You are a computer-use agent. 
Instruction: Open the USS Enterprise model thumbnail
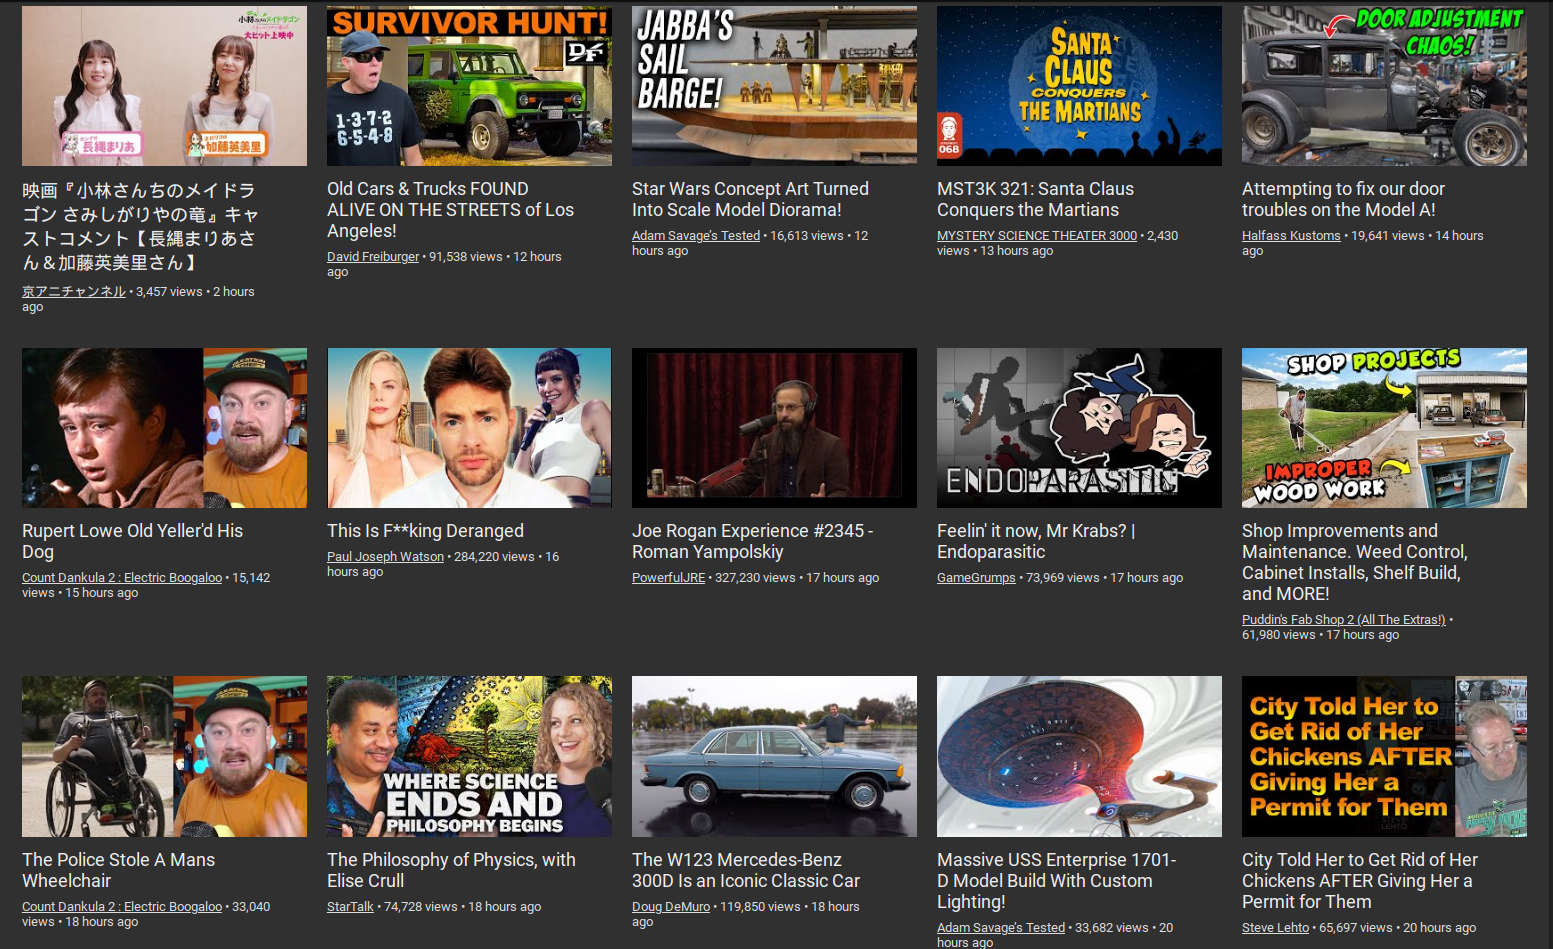click(1079, 757)
